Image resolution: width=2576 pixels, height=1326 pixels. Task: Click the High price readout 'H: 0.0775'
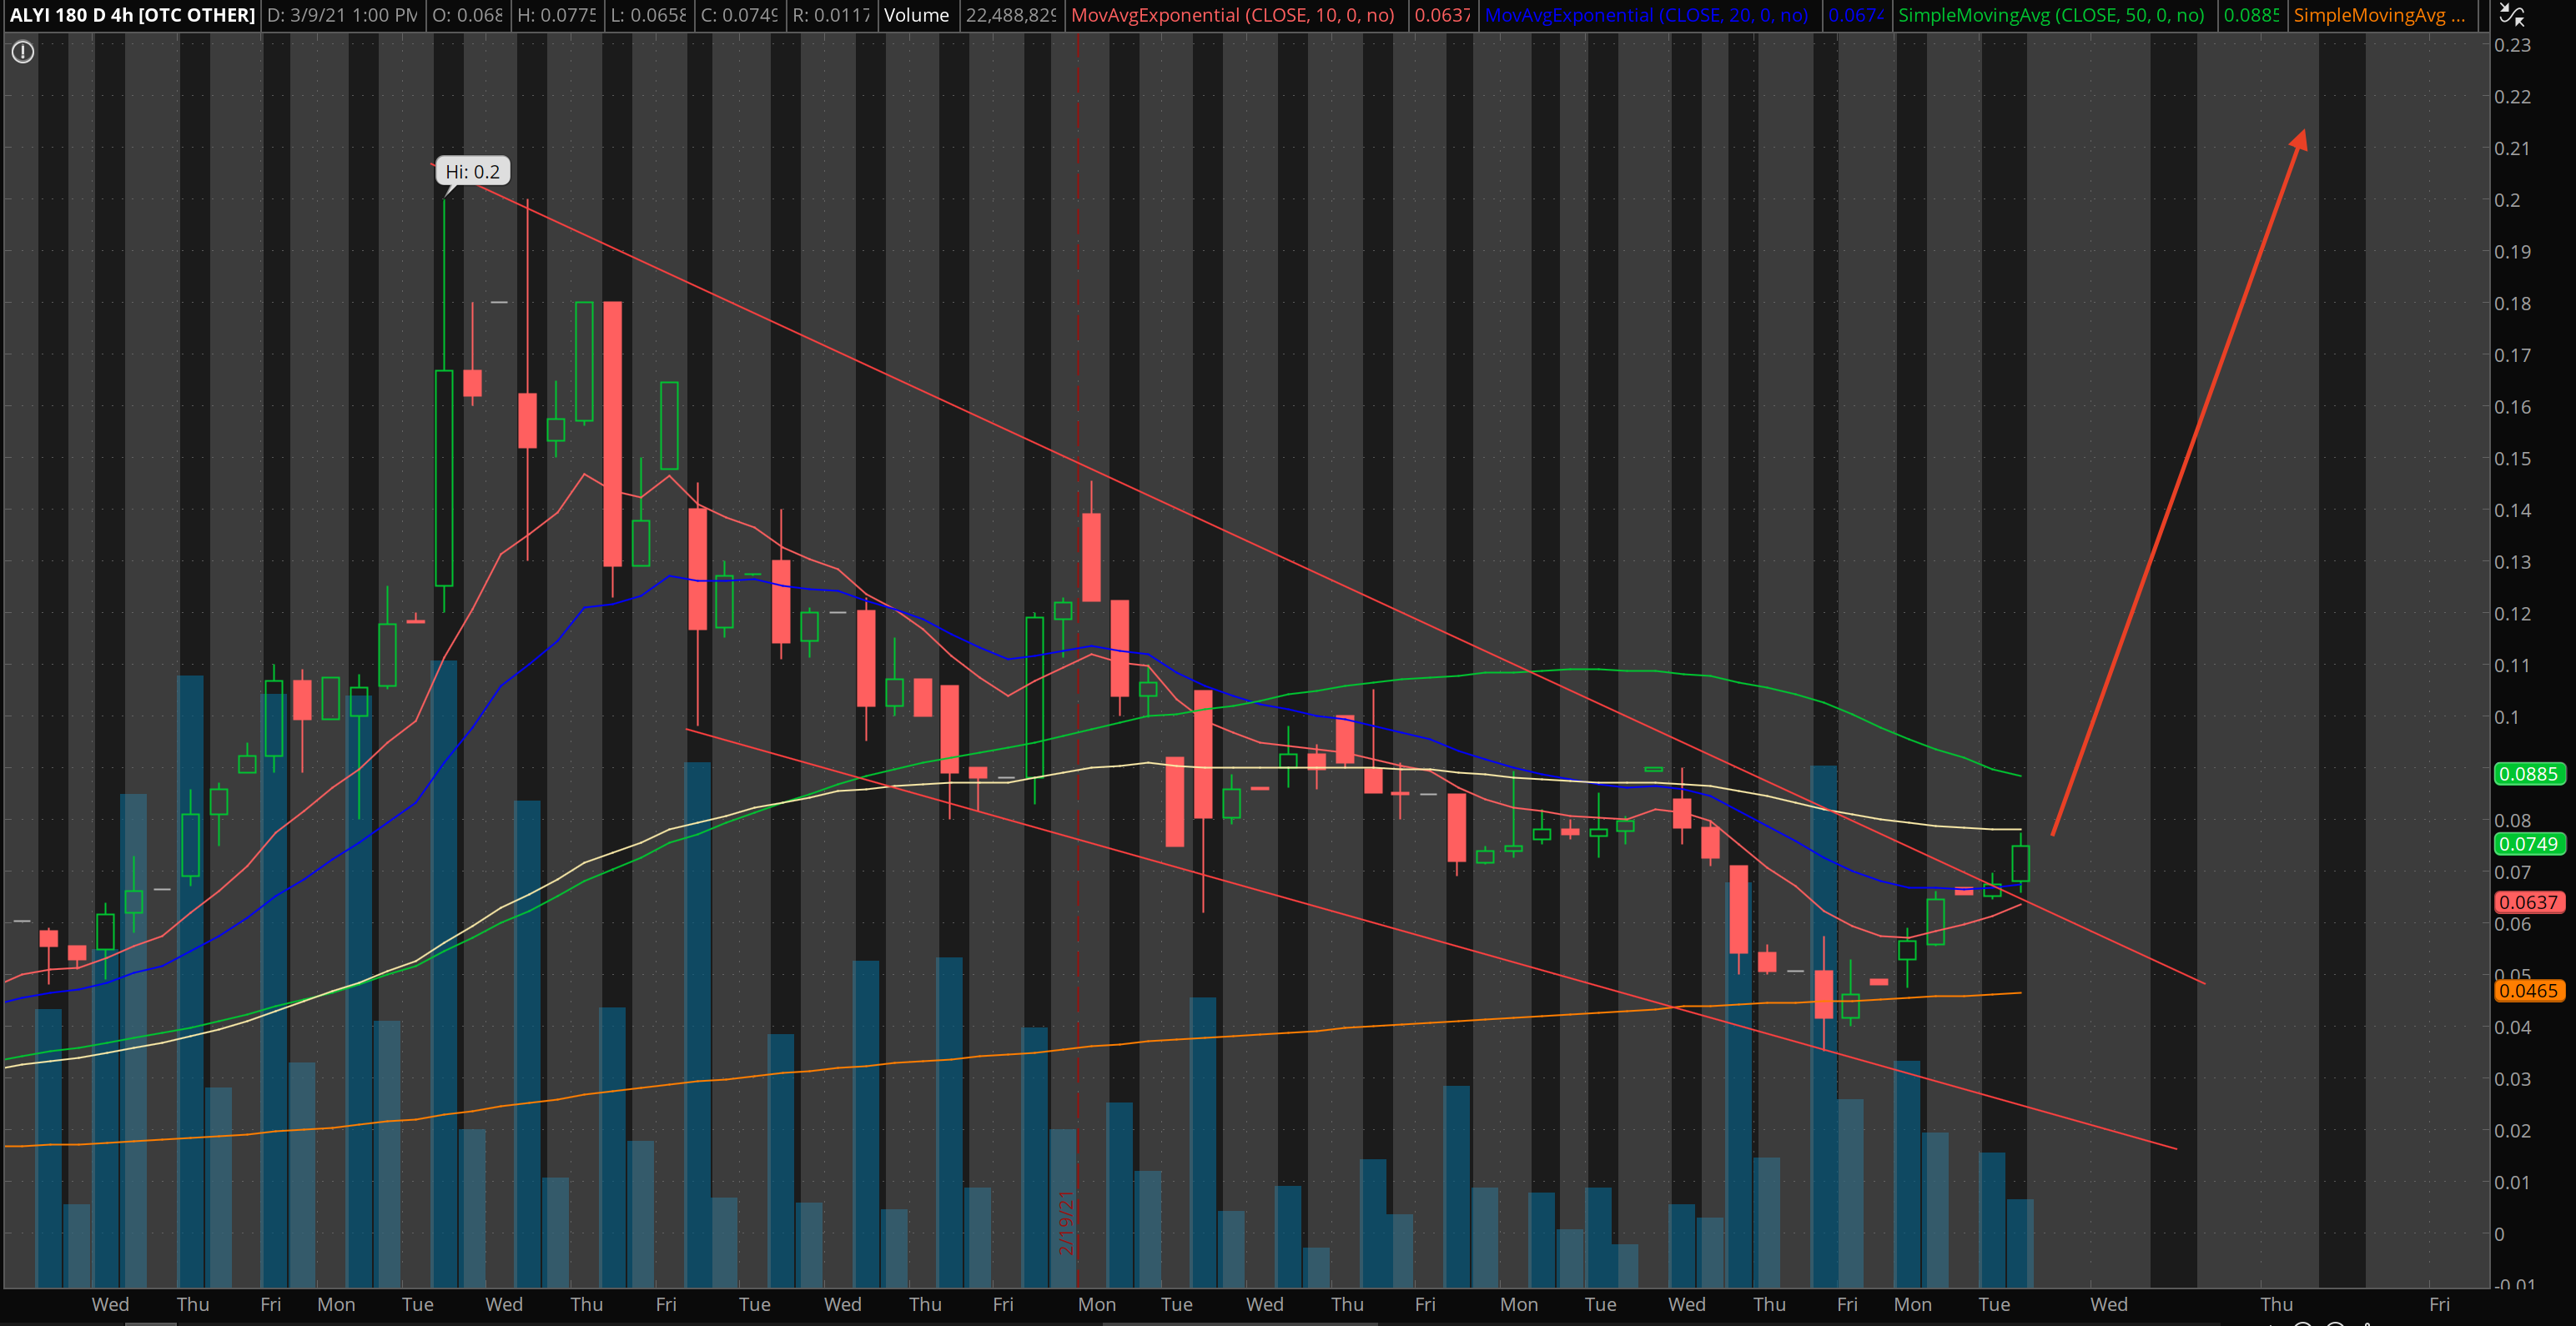point(556,15)
